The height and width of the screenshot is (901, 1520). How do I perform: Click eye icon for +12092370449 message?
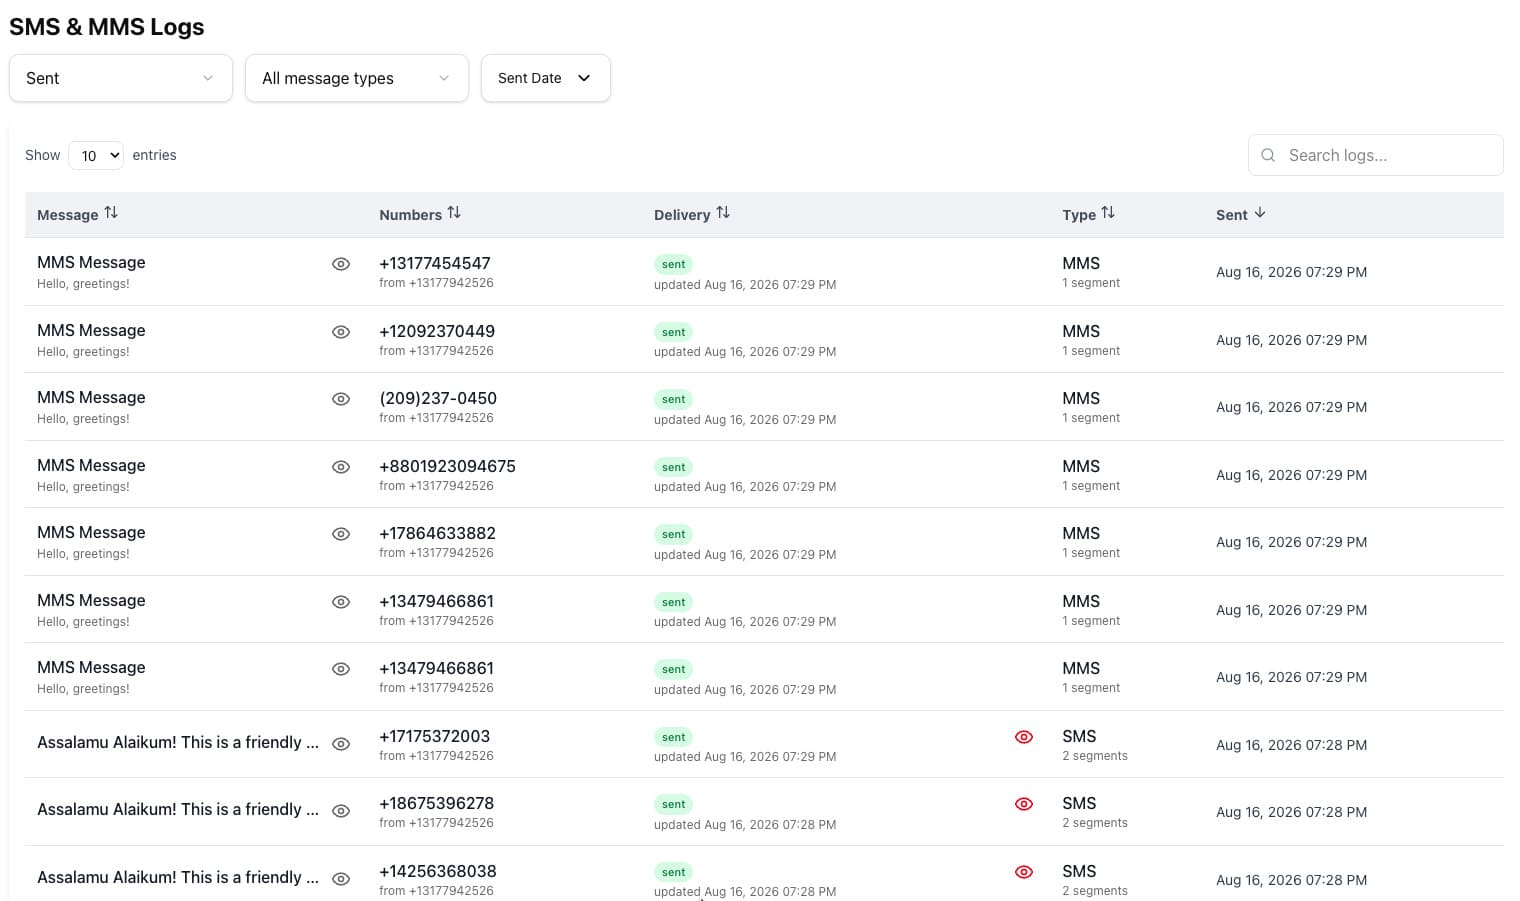pos(341,332)
